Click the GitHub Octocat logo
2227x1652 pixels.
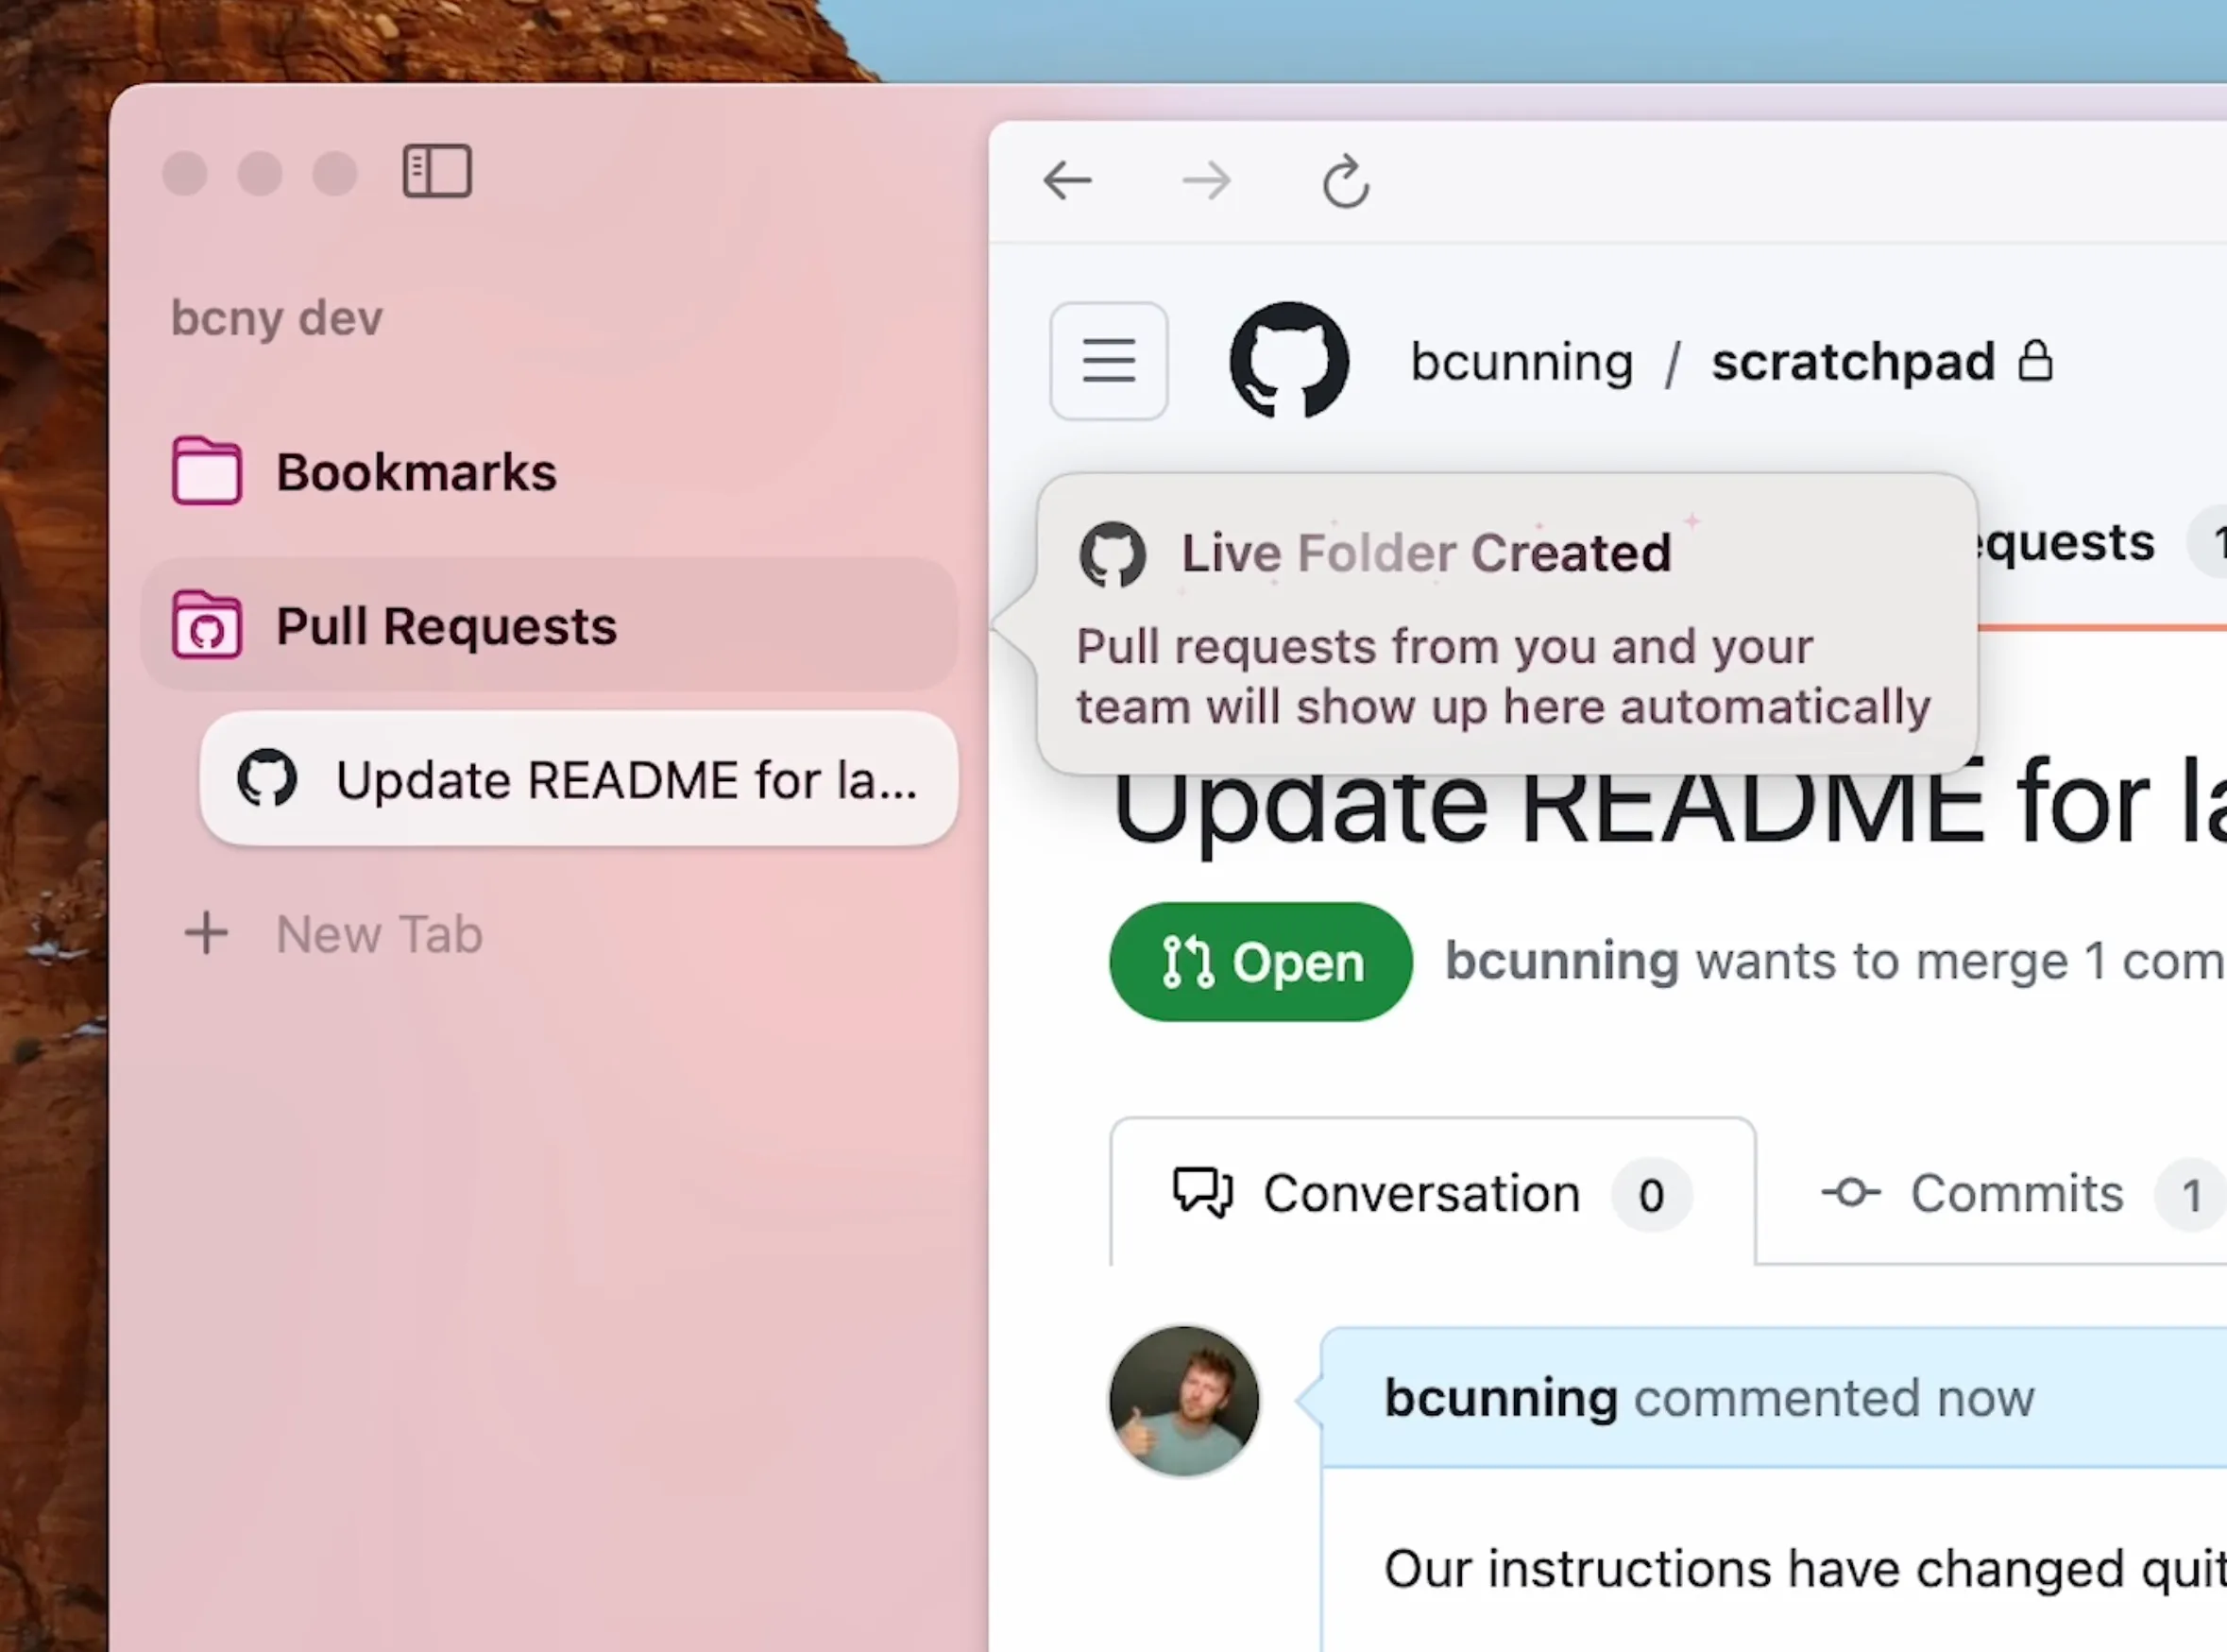point(1289,360)
